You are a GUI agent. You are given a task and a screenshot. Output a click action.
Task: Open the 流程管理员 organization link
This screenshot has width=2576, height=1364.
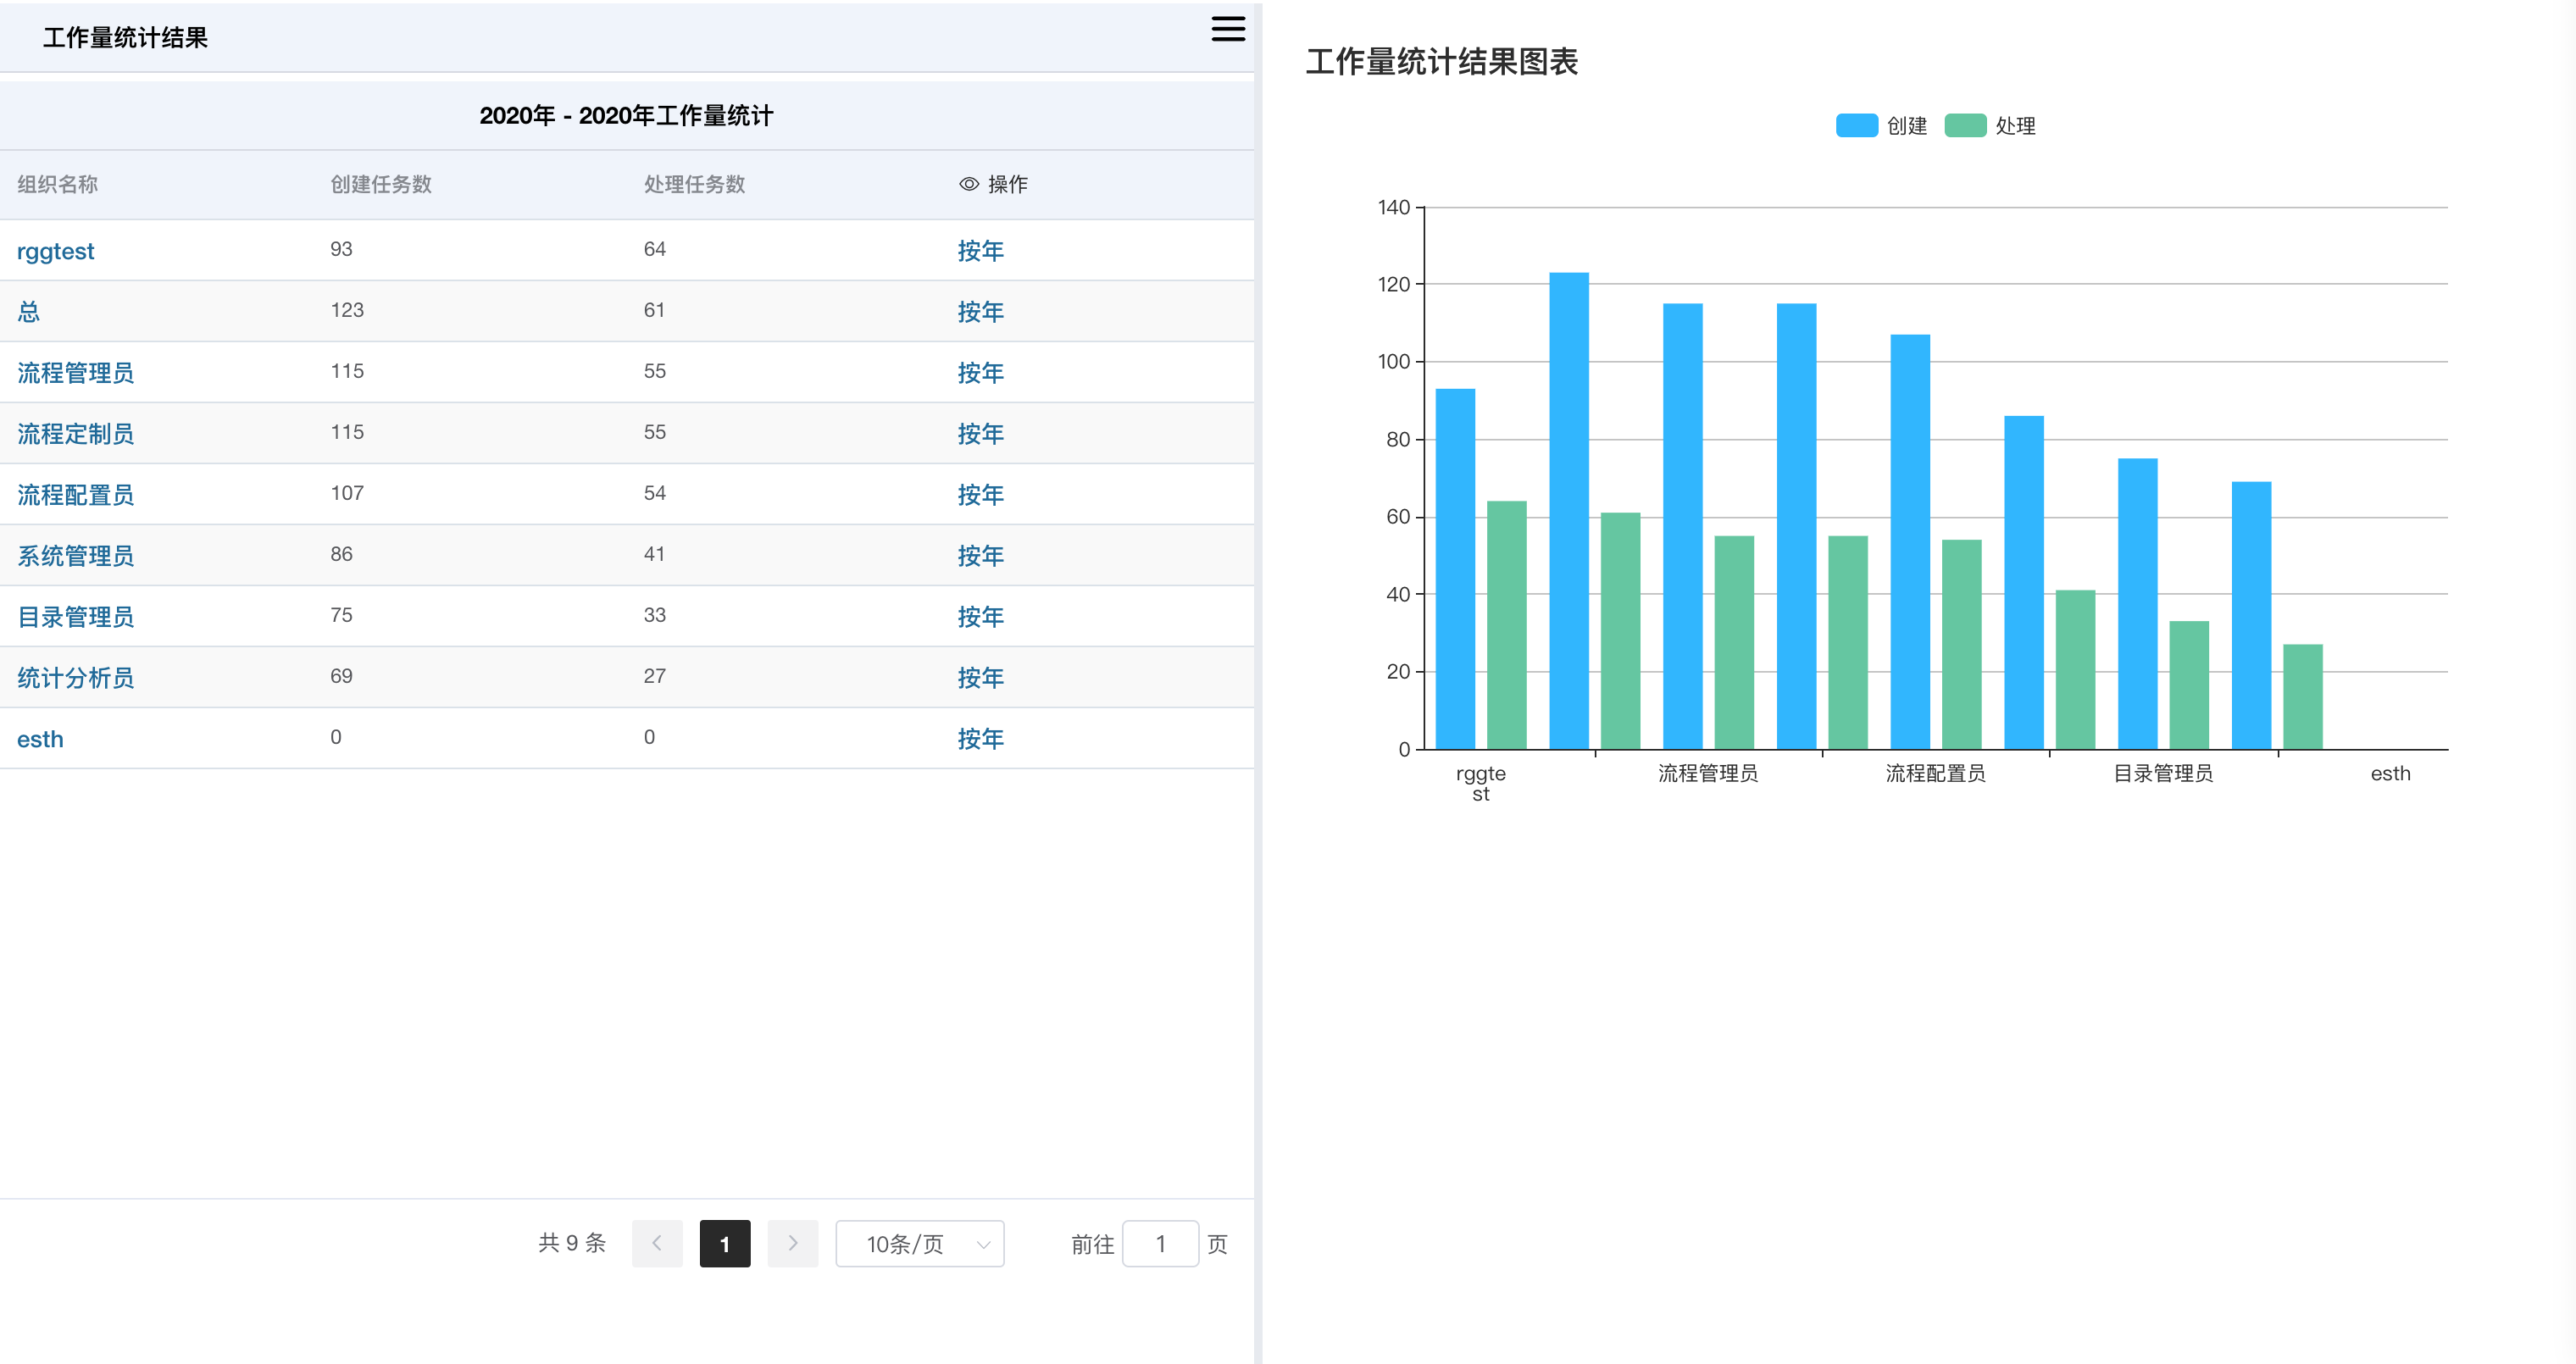pyautogui.click(x=76, y=373)
